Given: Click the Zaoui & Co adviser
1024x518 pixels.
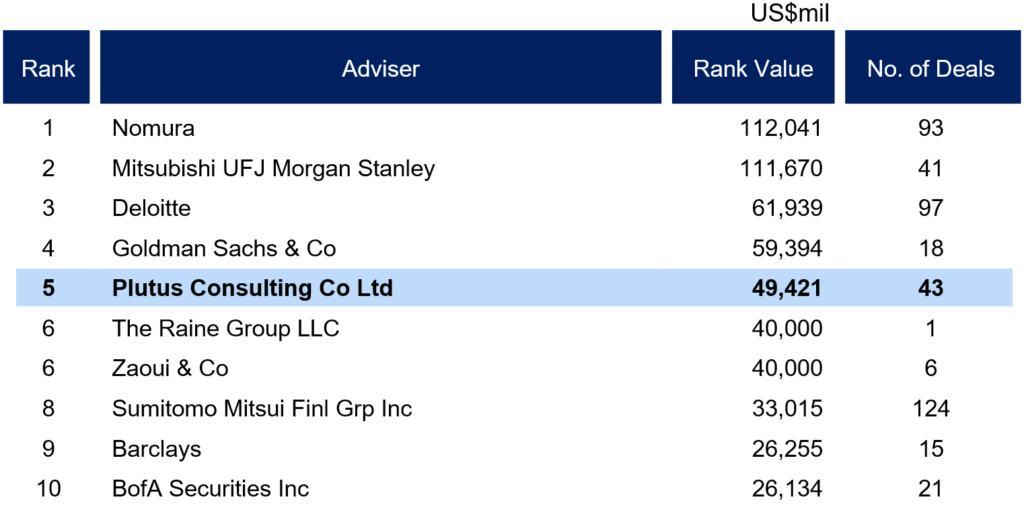Looking at the screenshot, I should coord(170,368).
